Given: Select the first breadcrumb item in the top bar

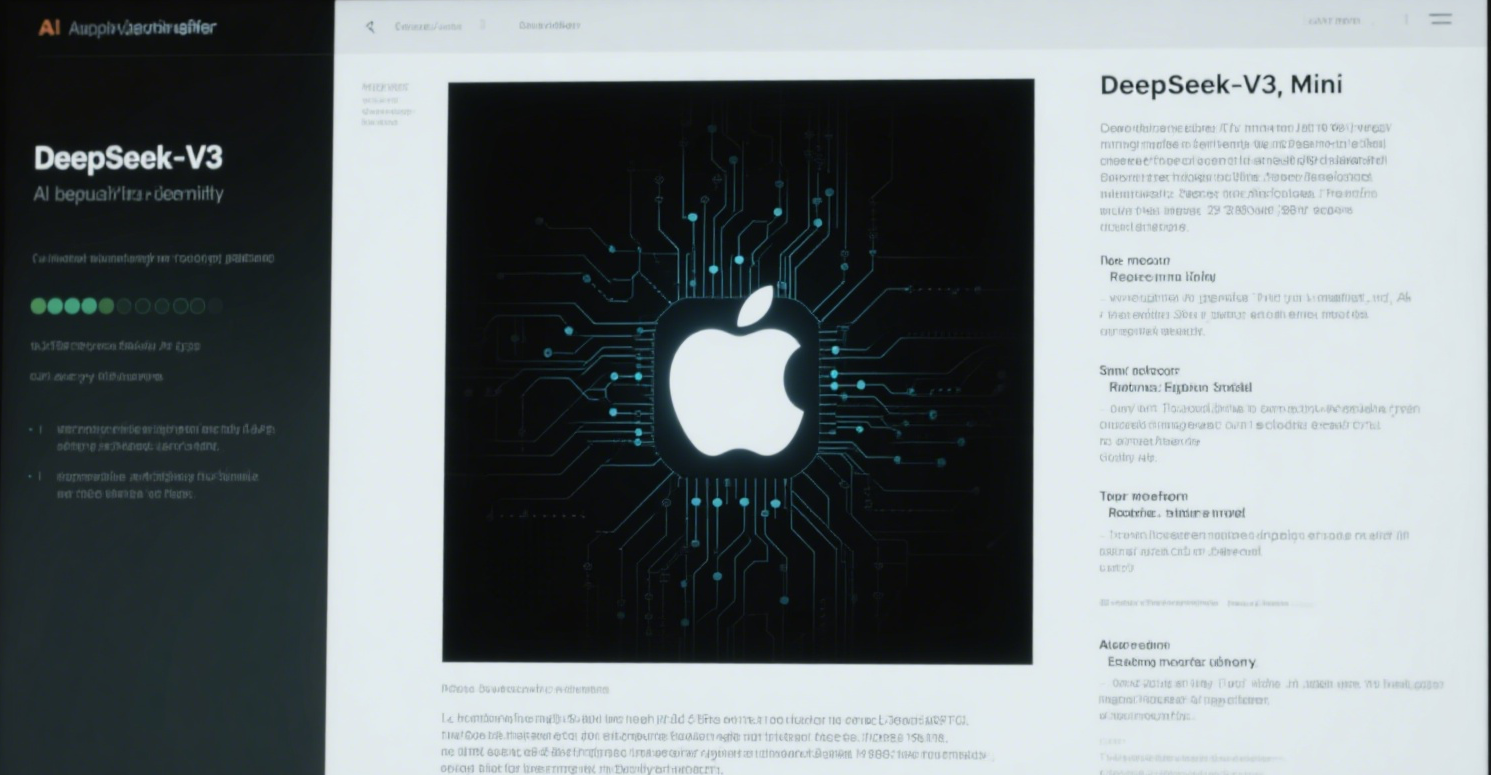Looking at the screenshot, I should [x=427, y=26].
